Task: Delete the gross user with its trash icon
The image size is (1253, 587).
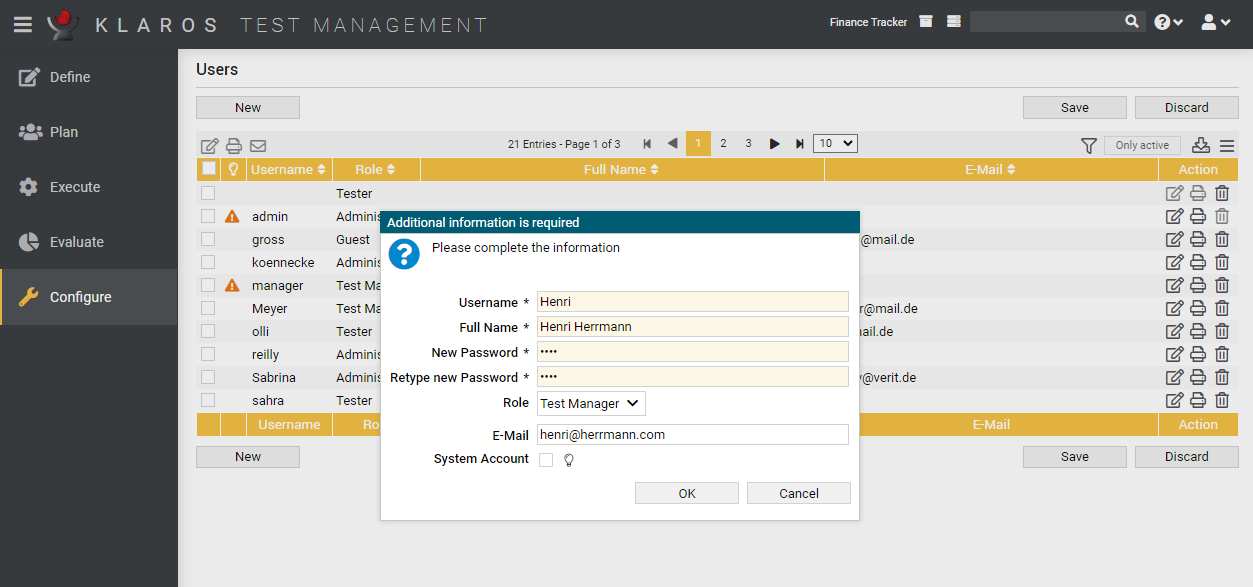Action: tap(1221, 238)
